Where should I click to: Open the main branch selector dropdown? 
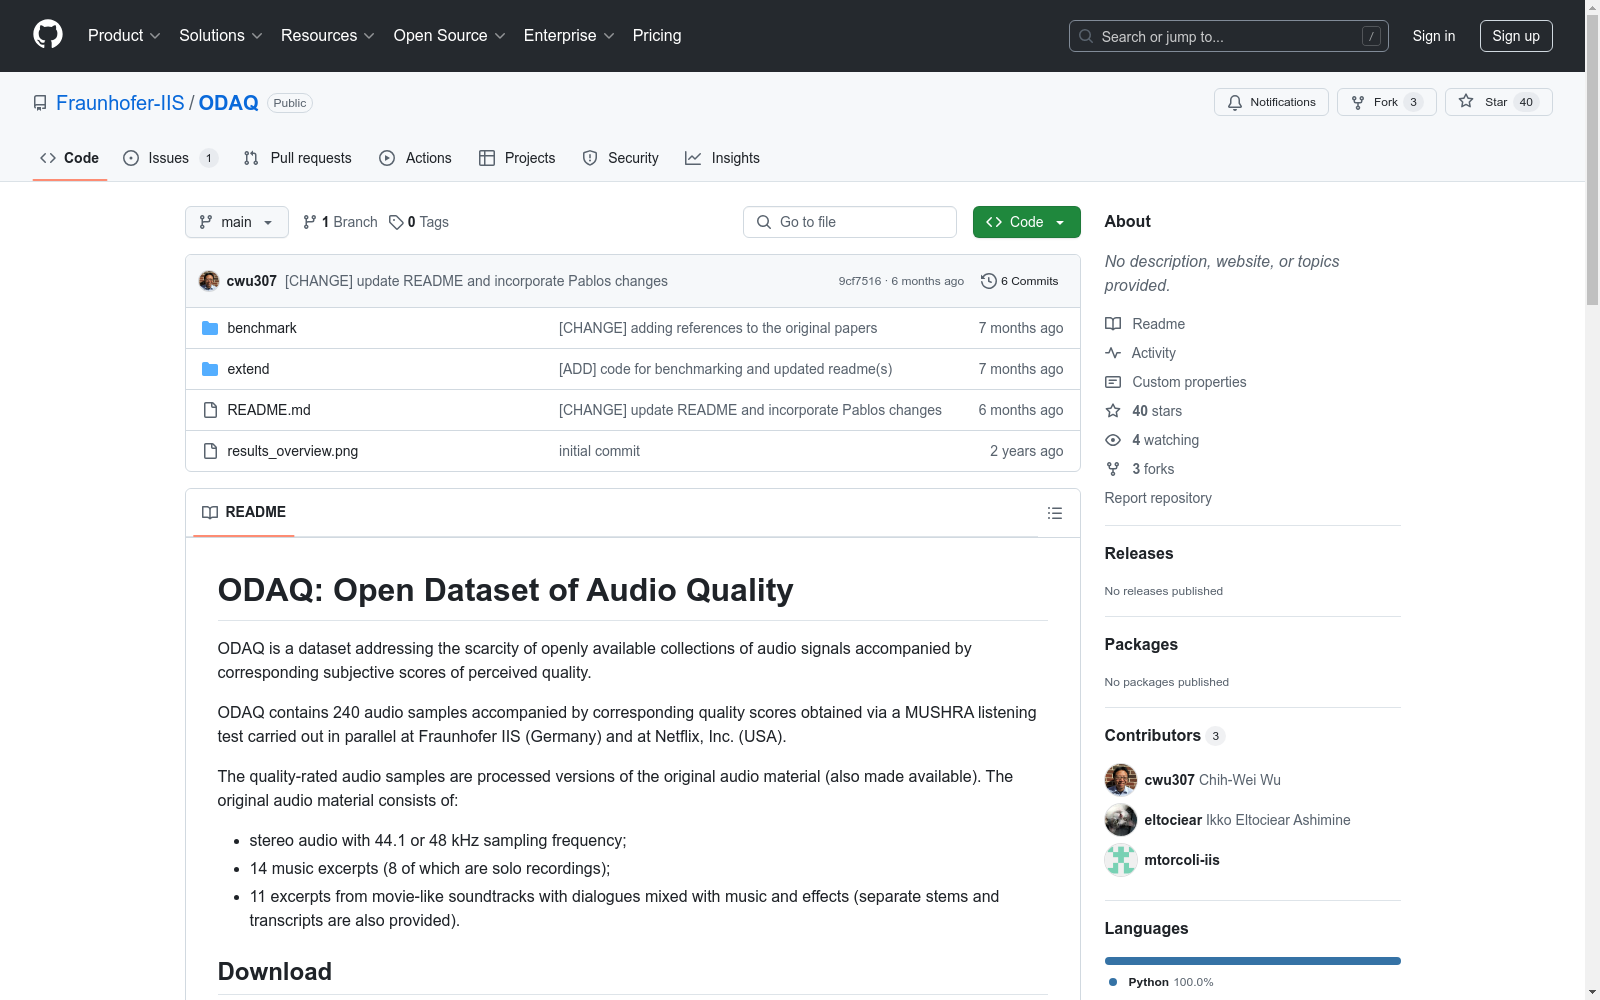pyautogui.click(x=237, y=222)
